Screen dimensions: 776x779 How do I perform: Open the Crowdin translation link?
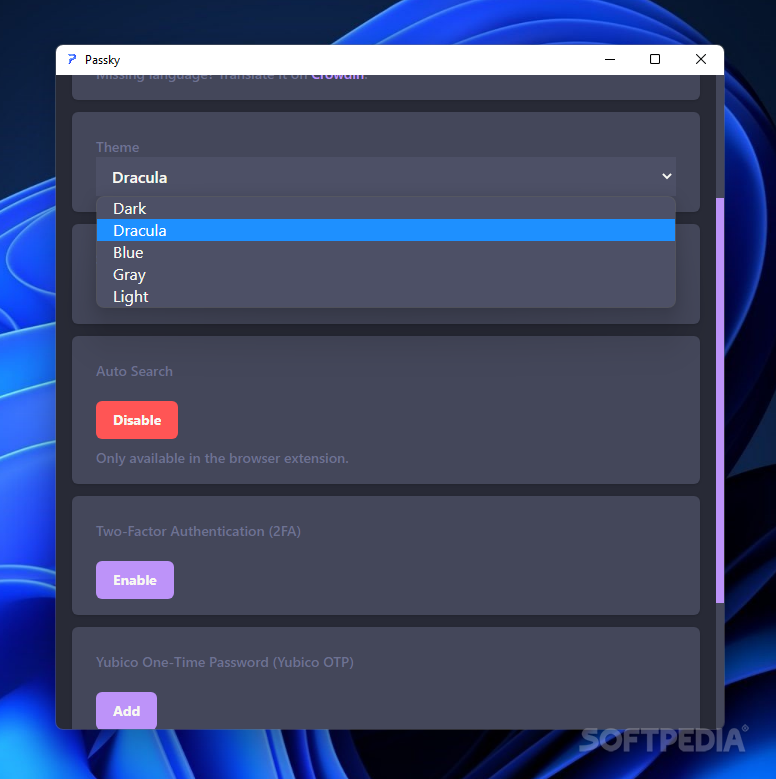coord(338,77)
